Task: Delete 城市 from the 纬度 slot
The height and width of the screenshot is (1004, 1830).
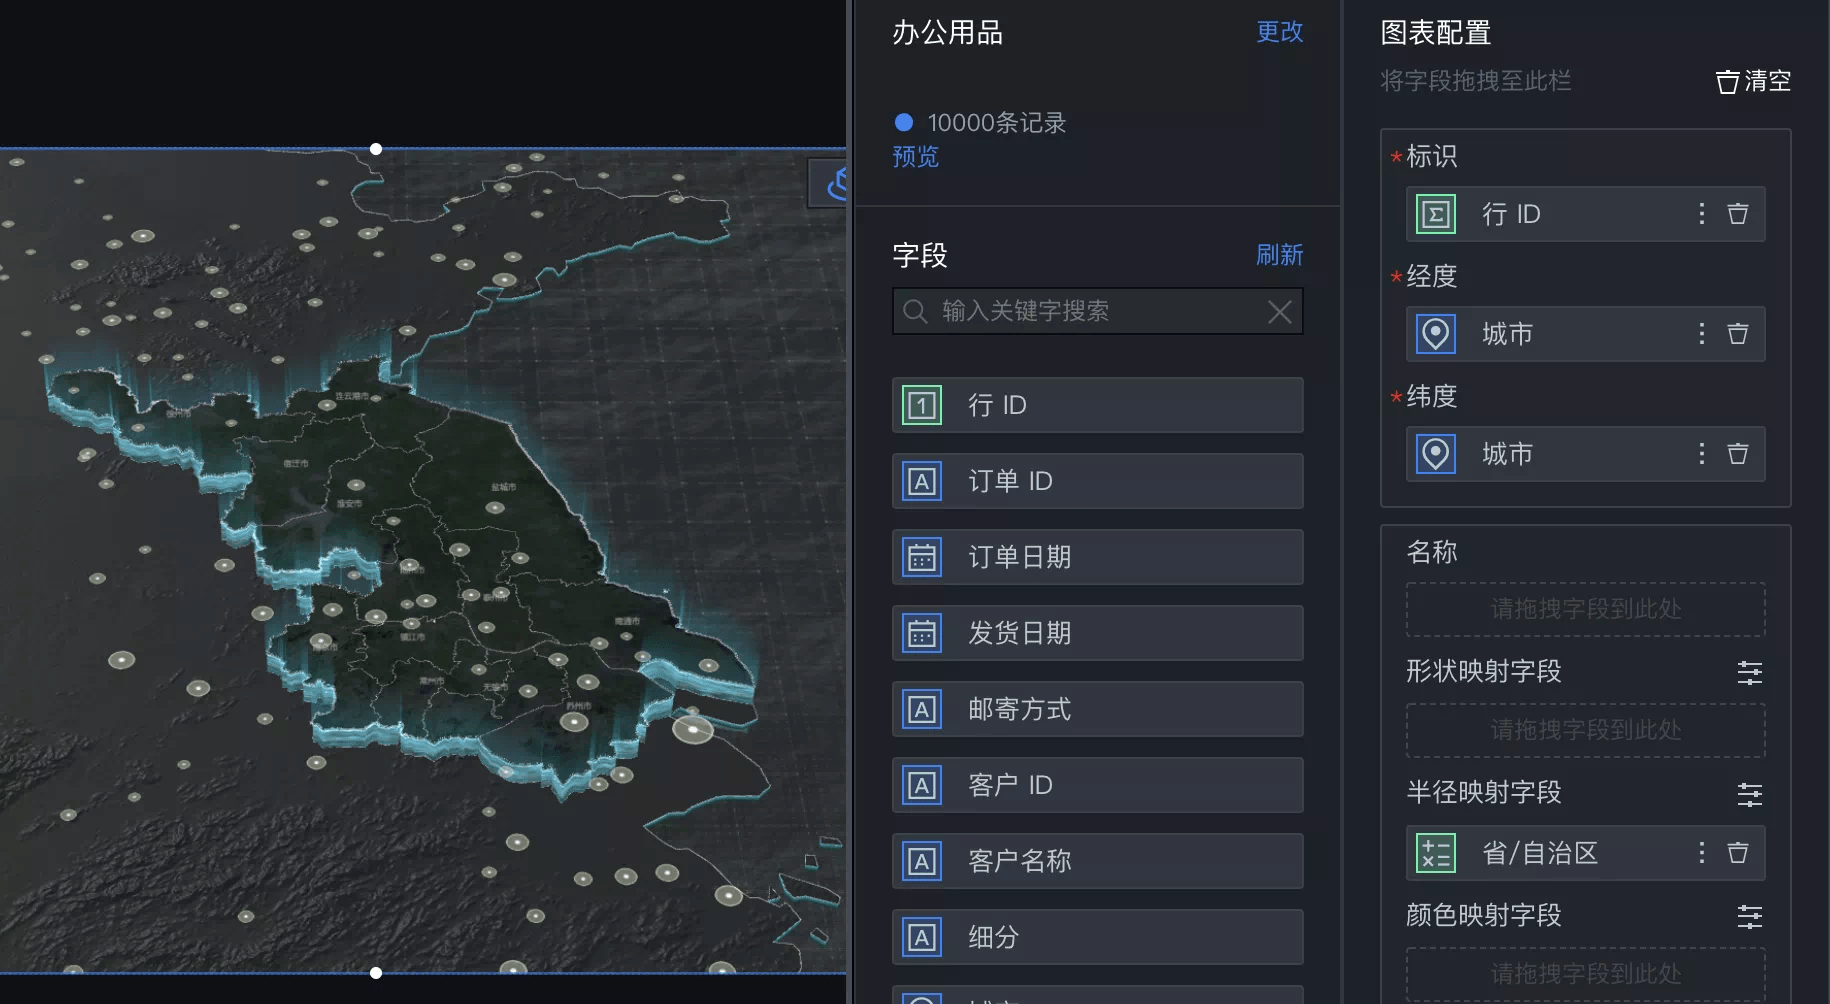Action: click(x=1738, y=454)
